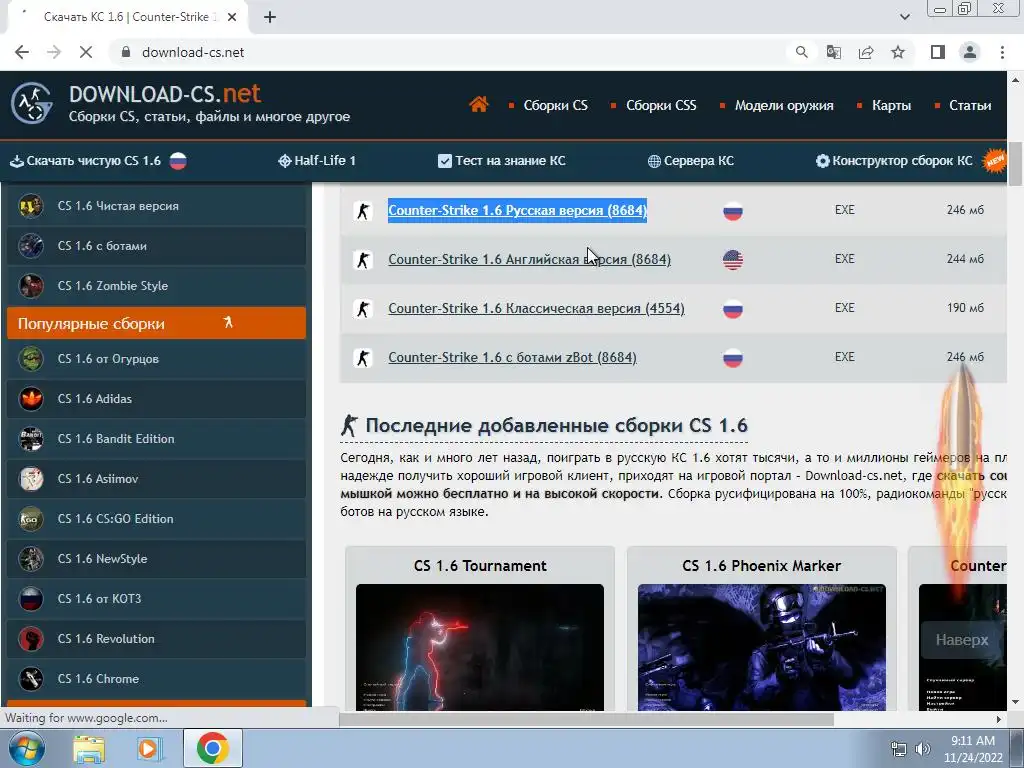Viewport: 1024px width, 768px height.
Task: Open Windows Explorer from taskbar
Action: tap(89, 748)
